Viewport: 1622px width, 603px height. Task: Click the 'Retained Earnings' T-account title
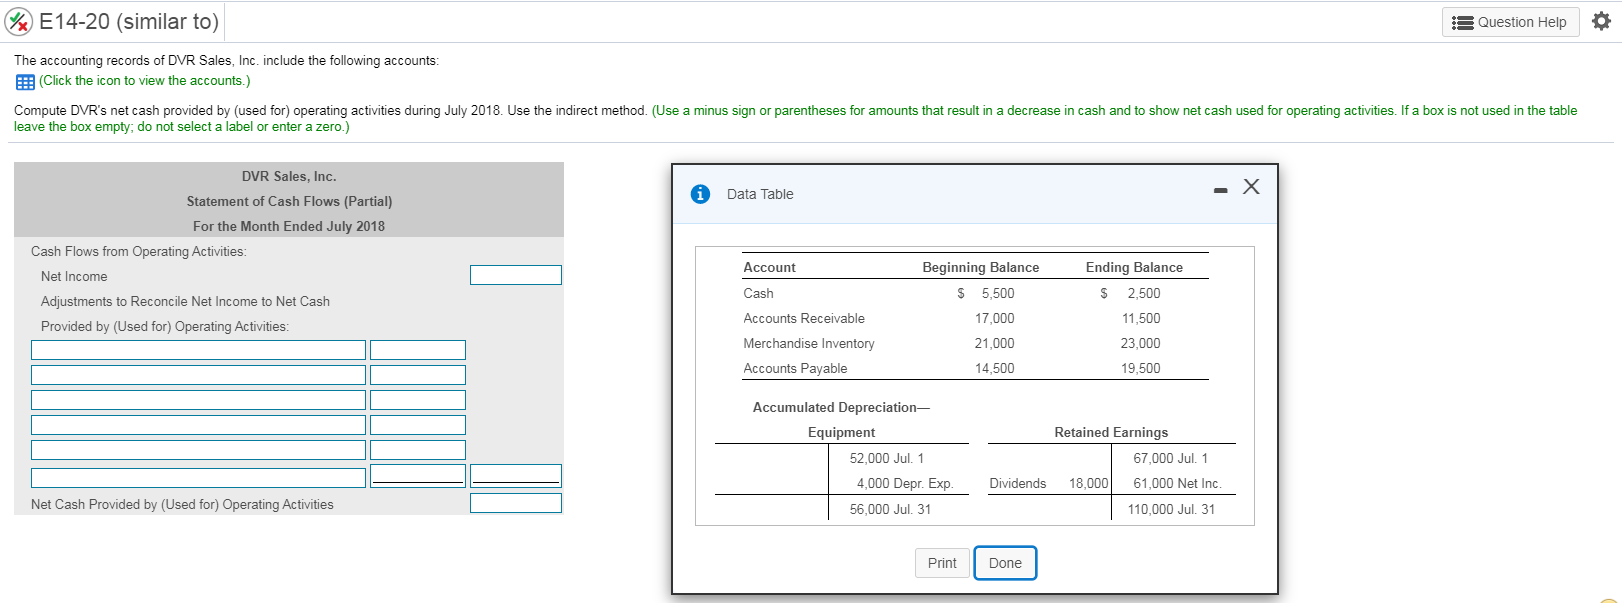point(1111,432)
